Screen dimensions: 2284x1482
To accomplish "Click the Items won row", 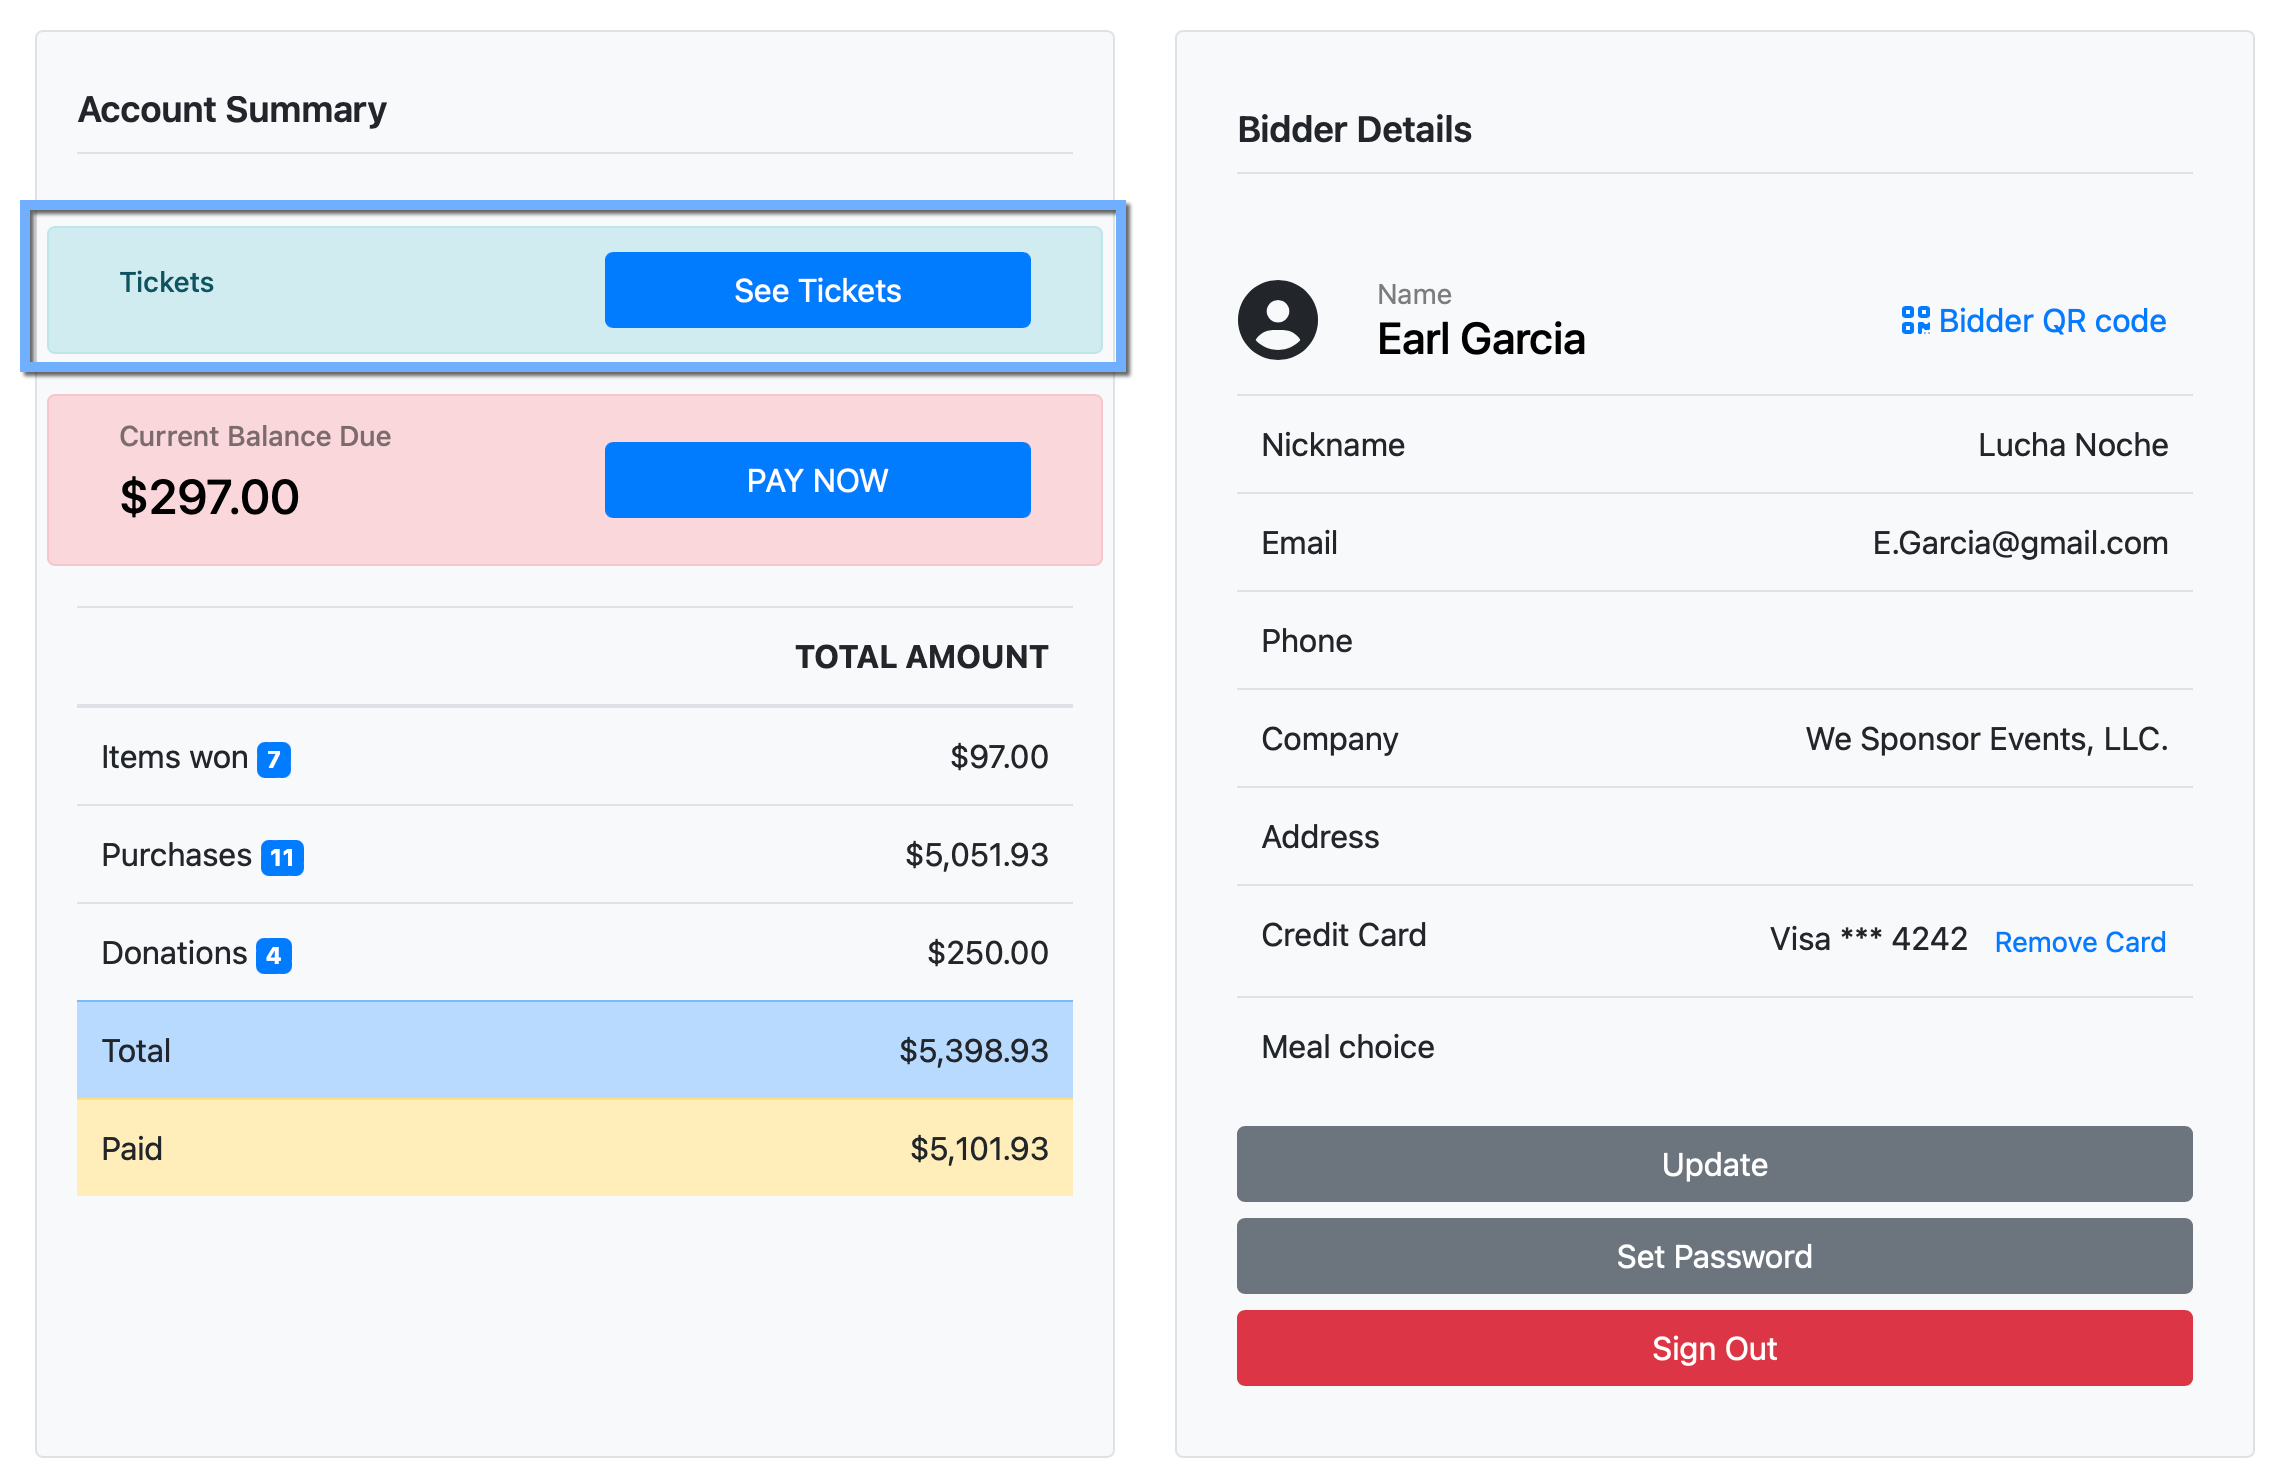I will 574,757.
